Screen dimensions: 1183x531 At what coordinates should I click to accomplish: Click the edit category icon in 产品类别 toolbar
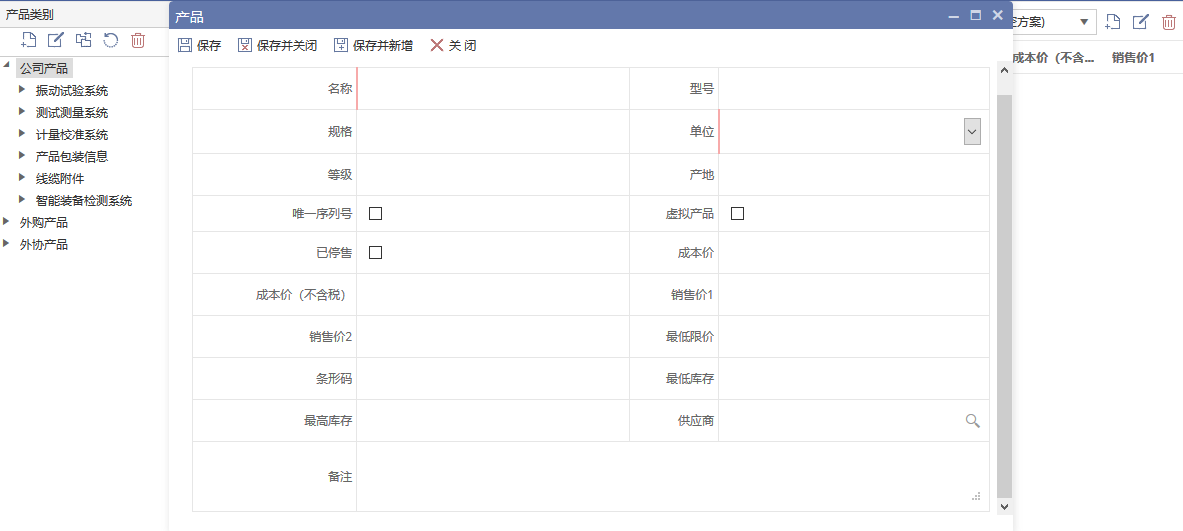point(56,40)
